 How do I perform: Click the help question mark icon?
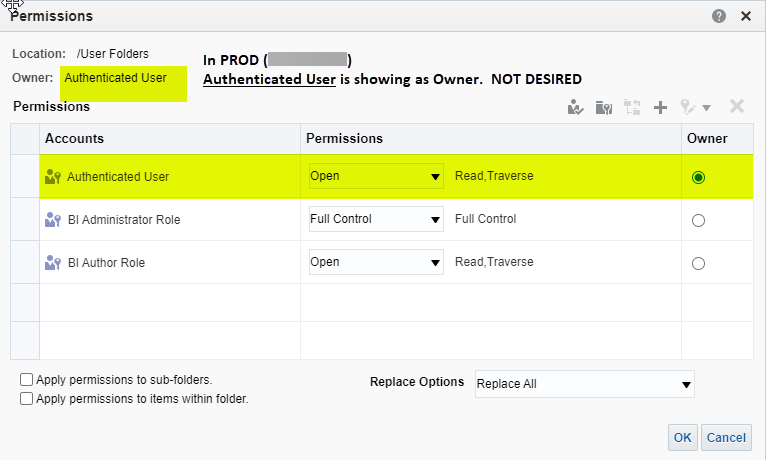click(719, 16)
